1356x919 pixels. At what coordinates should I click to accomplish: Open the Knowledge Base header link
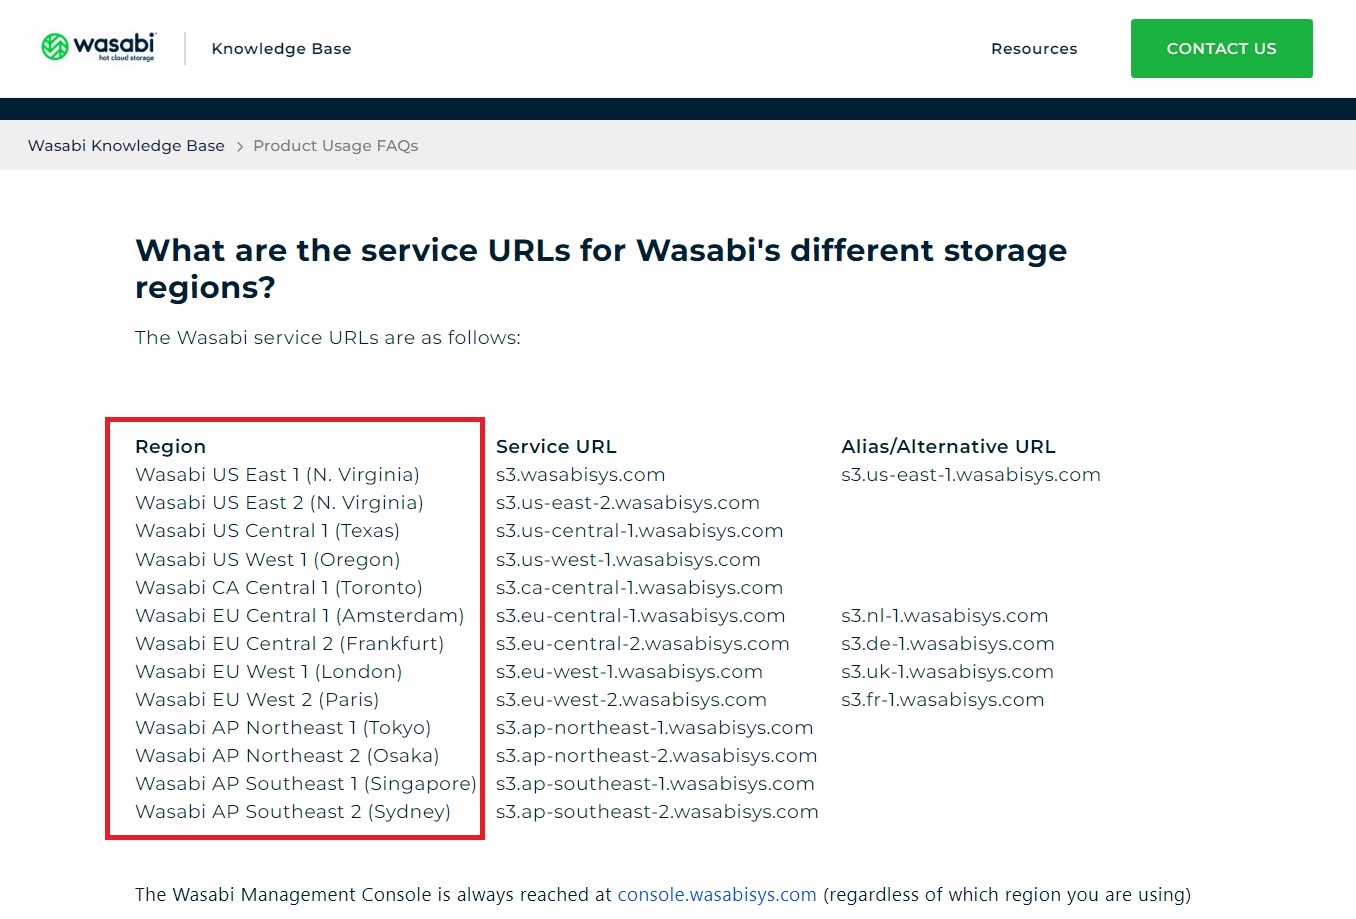(281, 49)
